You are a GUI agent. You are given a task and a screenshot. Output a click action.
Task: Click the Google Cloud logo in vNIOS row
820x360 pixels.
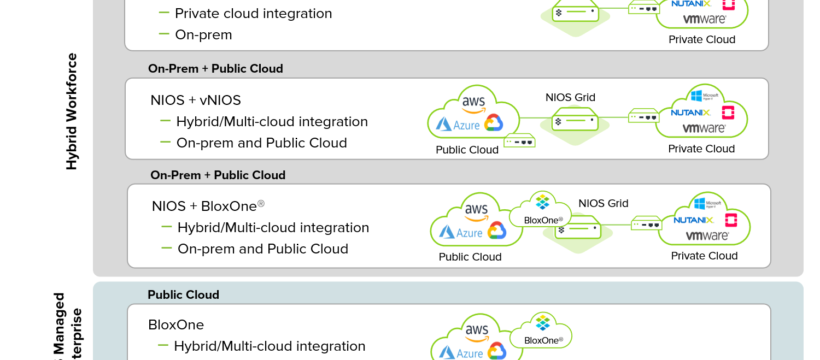pyautogui.click(x=494, y=123)
